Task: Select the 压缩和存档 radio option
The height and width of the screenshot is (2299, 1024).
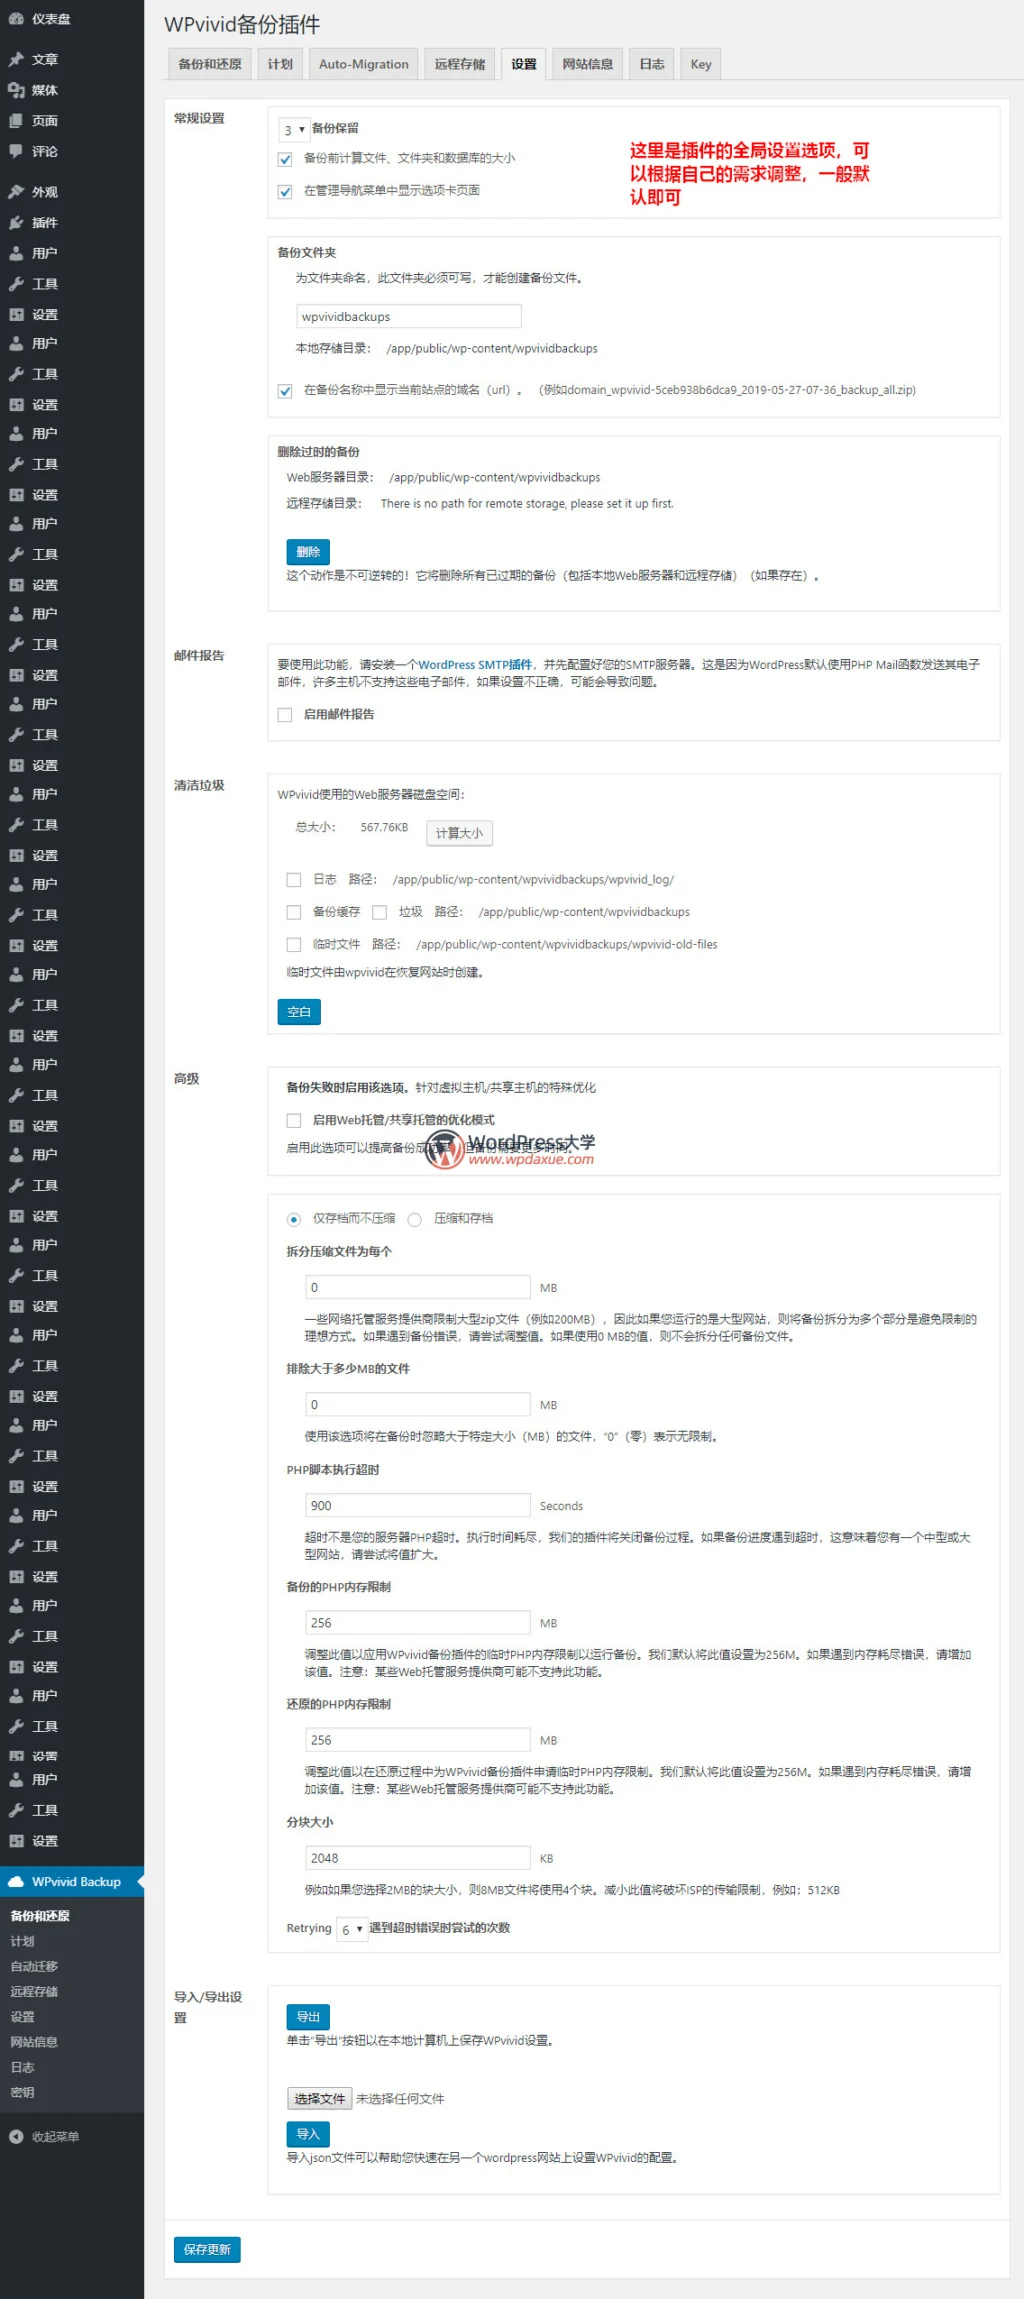Action: coord(414,1219)
